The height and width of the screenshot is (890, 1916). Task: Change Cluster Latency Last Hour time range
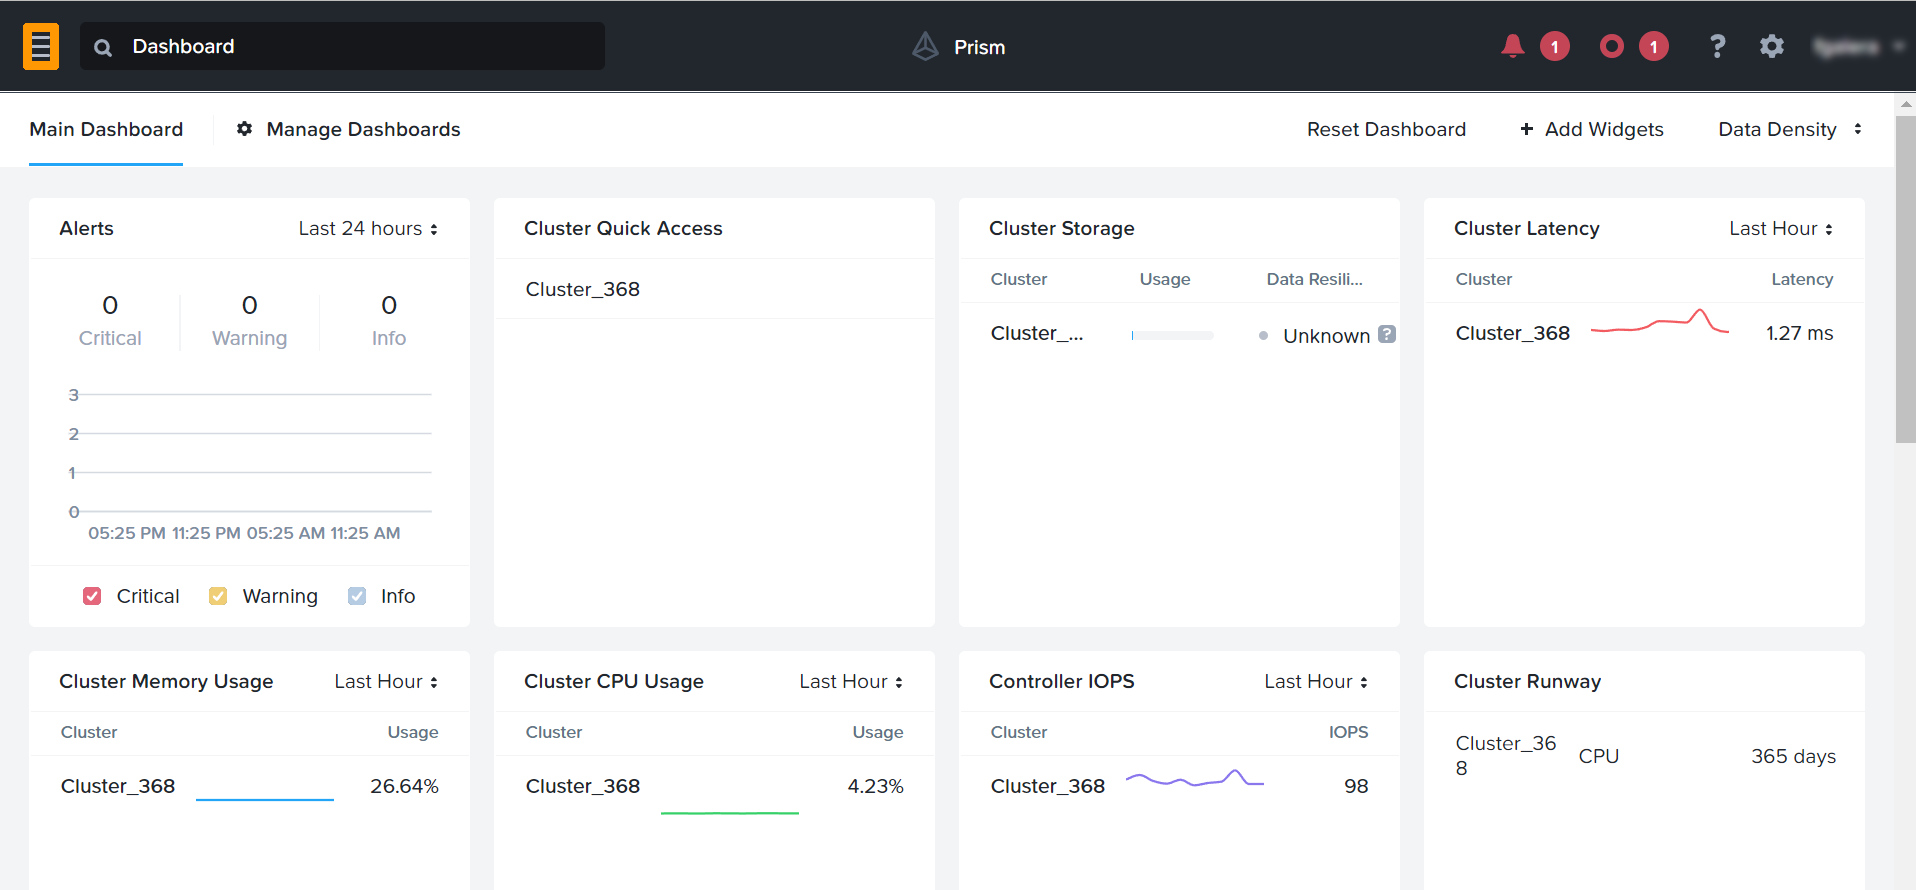coord(1780,229)
